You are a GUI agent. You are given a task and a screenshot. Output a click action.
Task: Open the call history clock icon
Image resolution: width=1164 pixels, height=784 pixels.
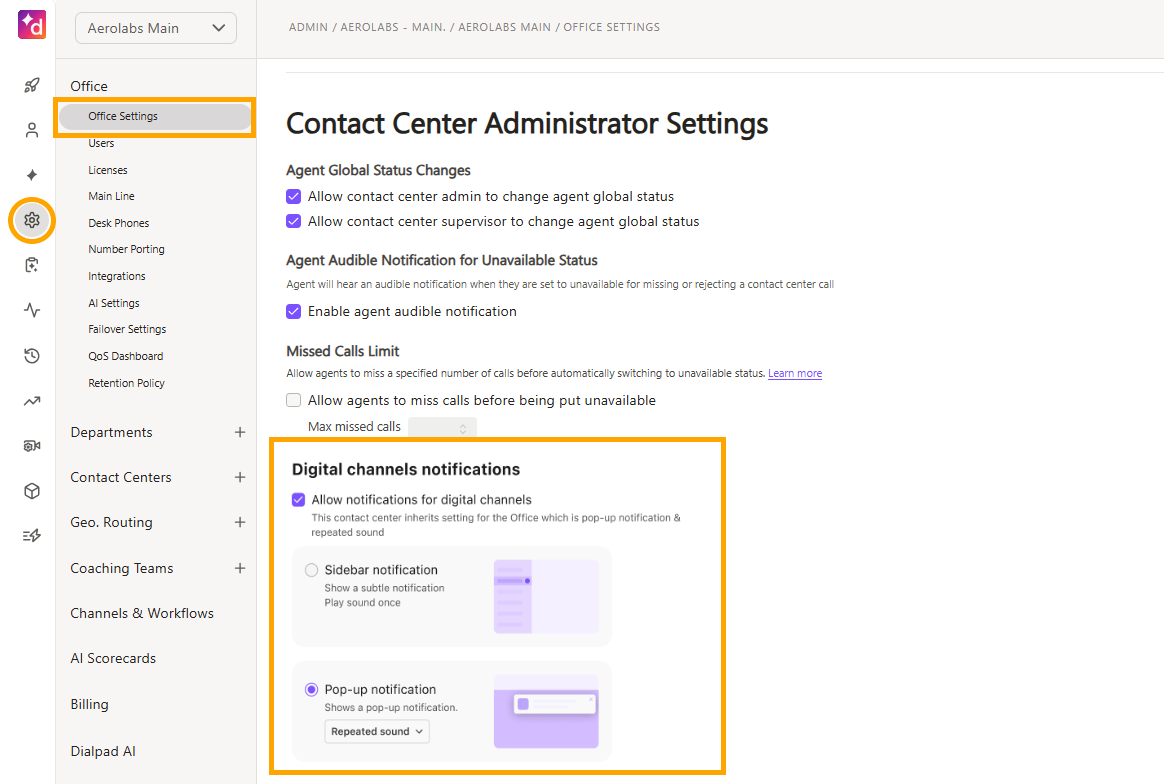(32, 356)
